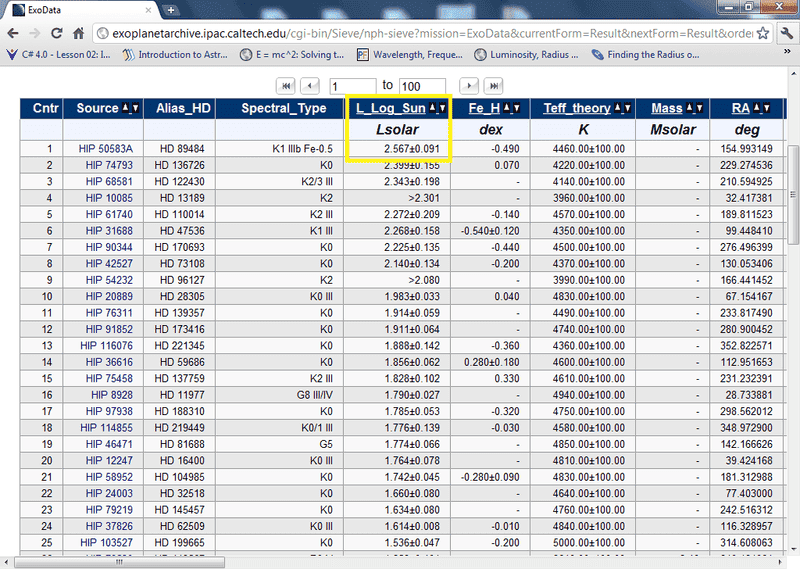Click the previous page arrow button
The height and width of the screenshot is (569, 800).
tap(310, 85)
